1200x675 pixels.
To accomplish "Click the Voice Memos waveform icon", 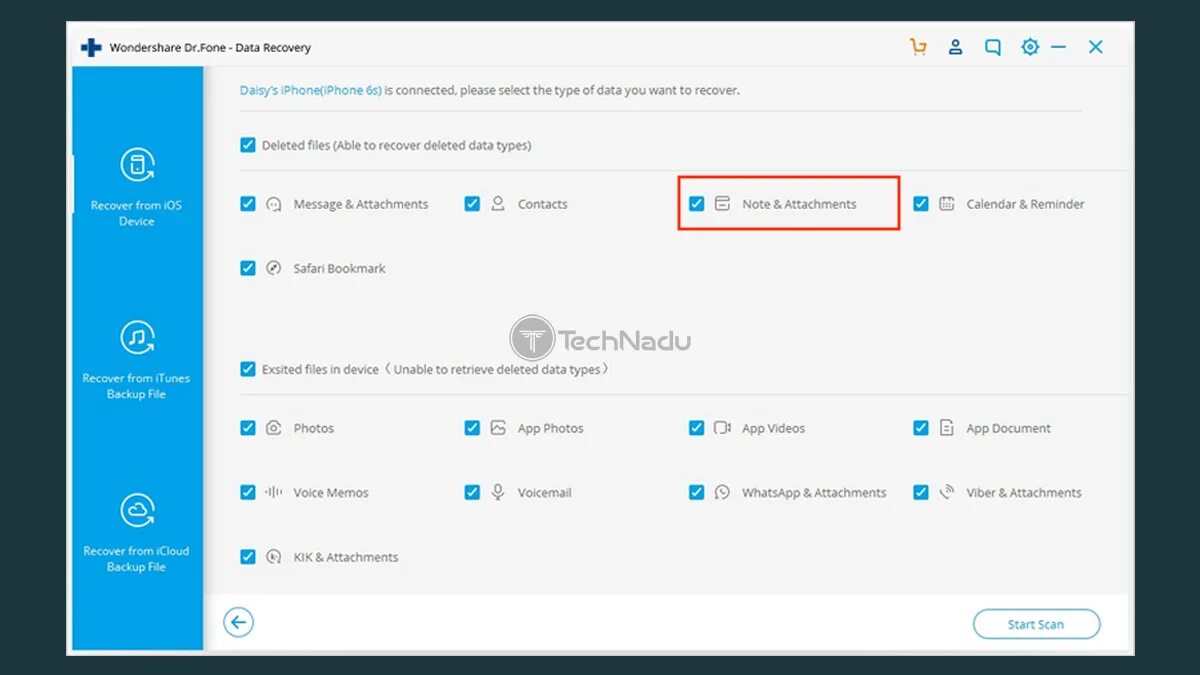I will (274, 492).
